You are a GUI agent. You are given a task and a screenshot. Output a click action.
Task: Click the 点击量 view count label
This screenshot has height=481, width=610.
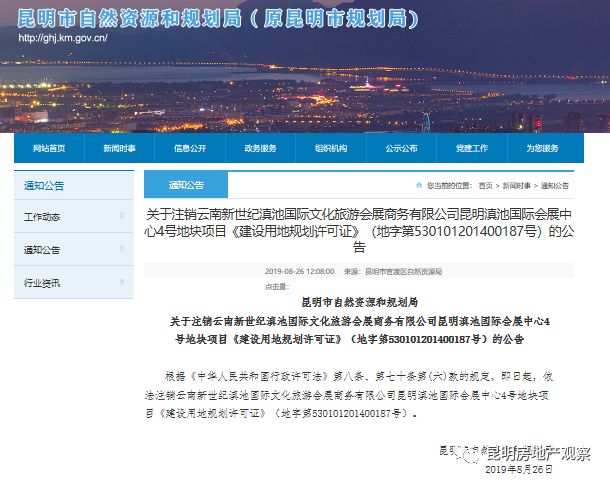coord(277,287)
